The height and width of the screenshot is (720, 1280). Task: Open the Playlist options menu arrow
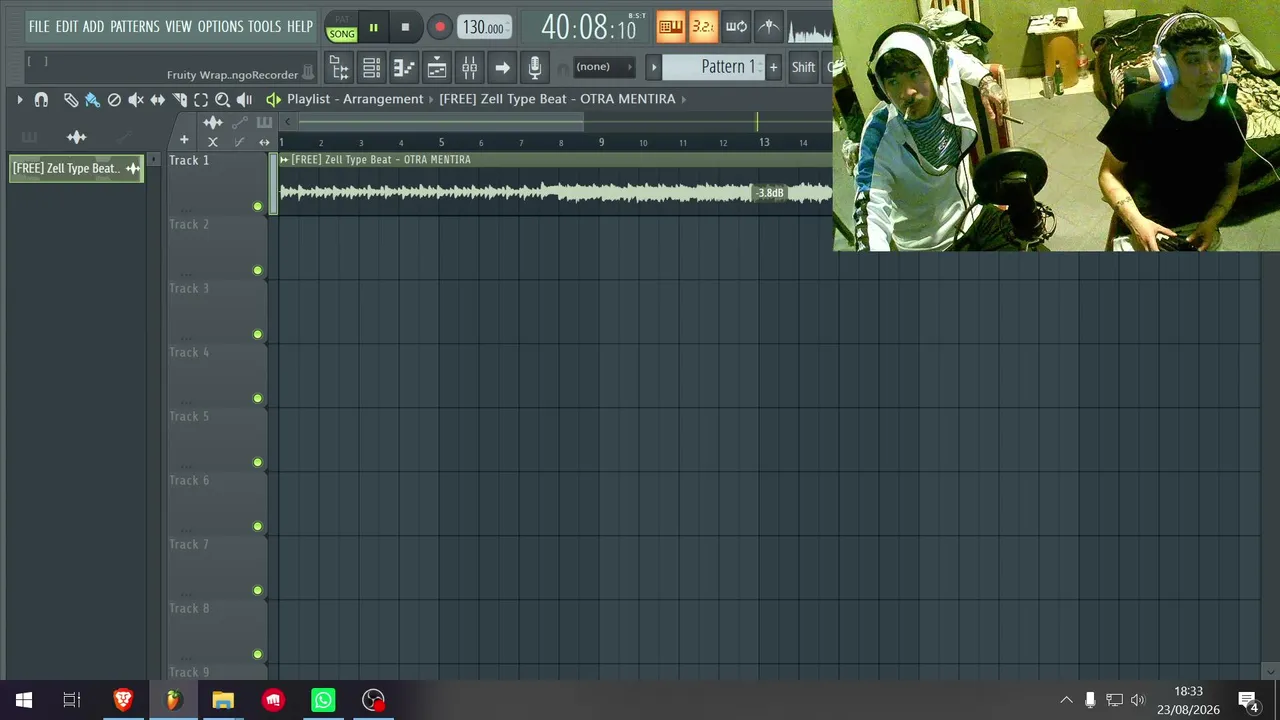pos(19,99)
